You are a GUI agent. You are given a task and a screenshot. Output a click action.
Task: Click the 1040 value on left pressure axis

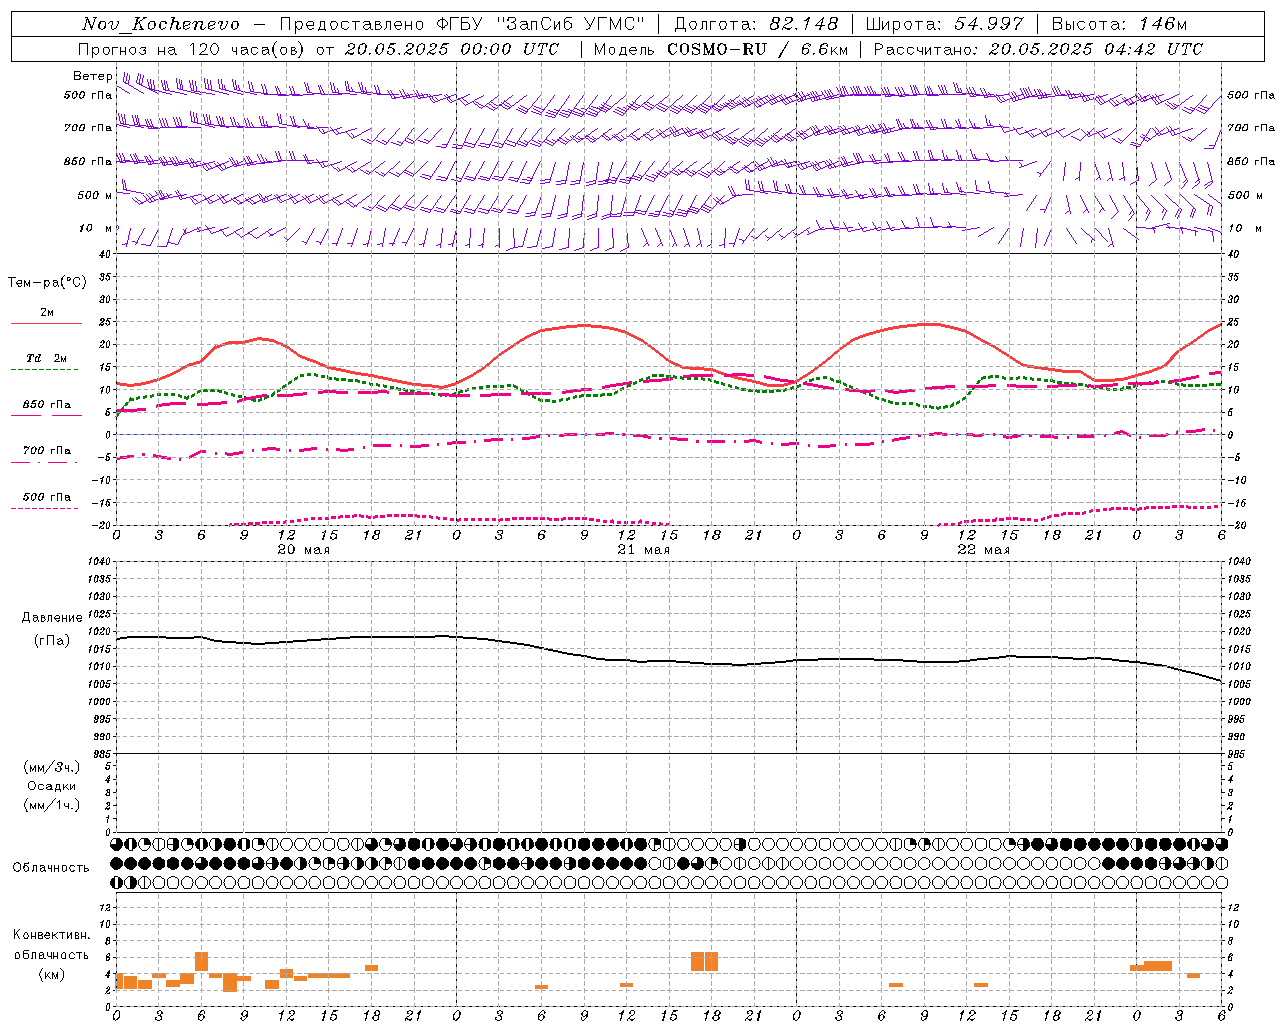[99, 562]
